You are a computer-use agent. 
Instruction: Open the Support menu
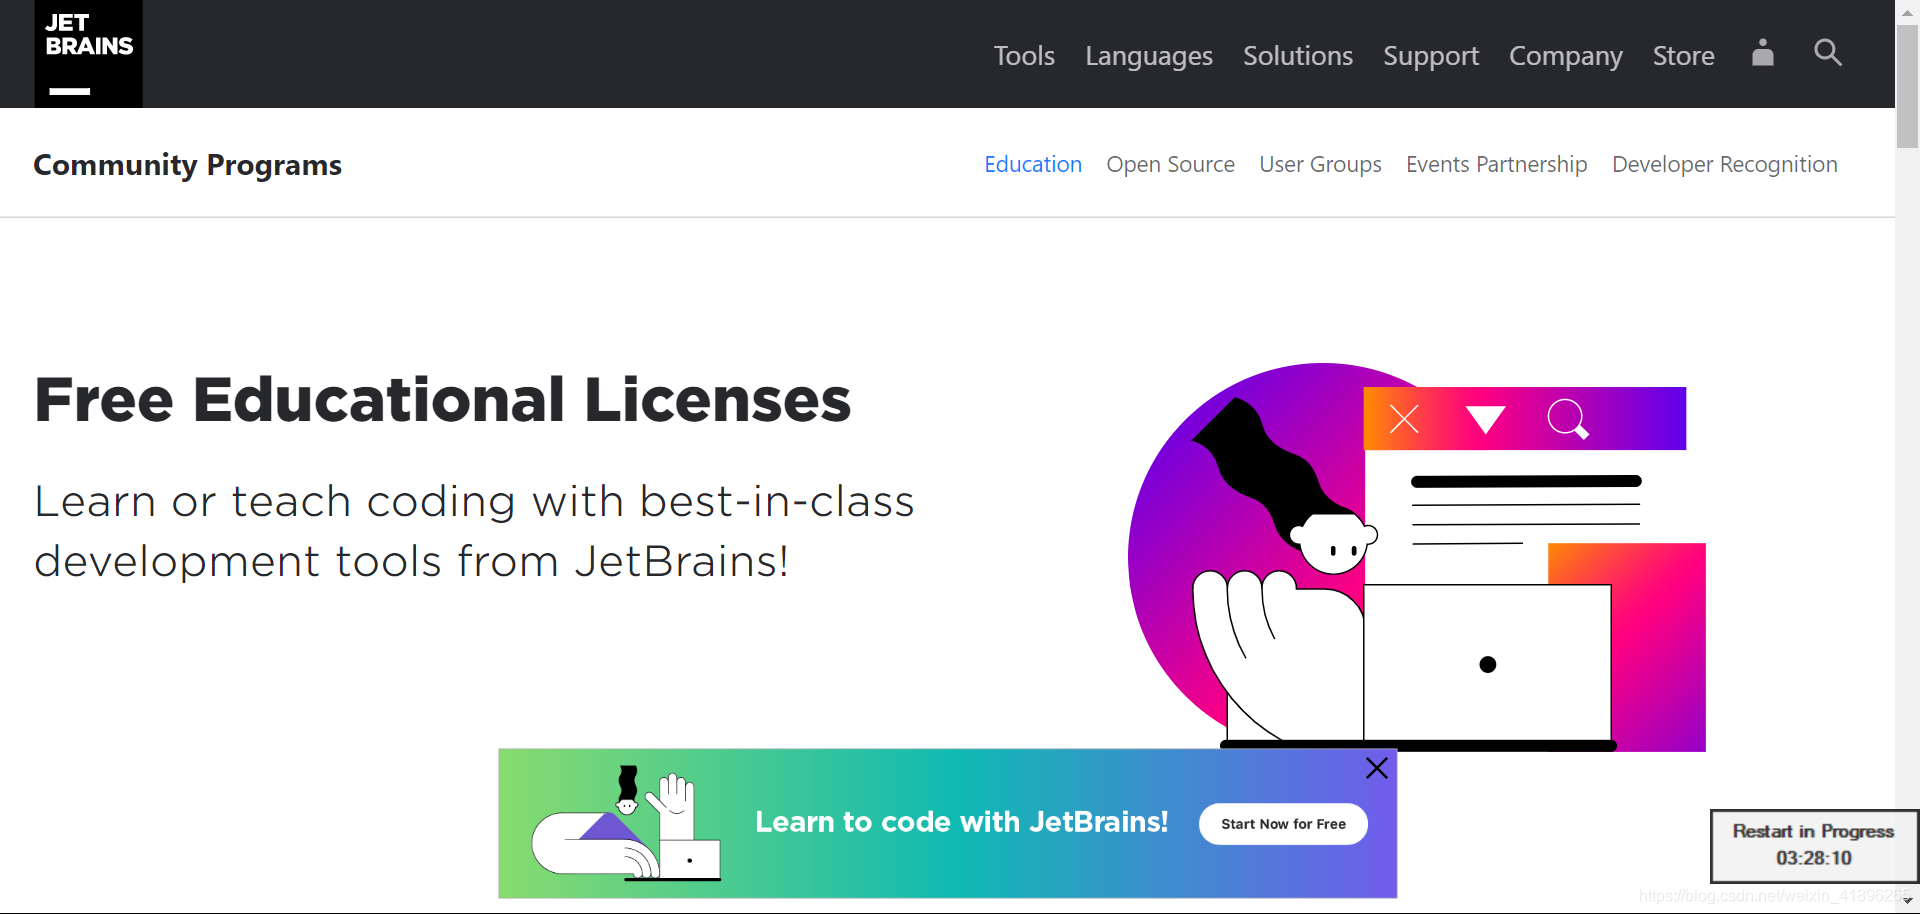tap(1431, 57)
